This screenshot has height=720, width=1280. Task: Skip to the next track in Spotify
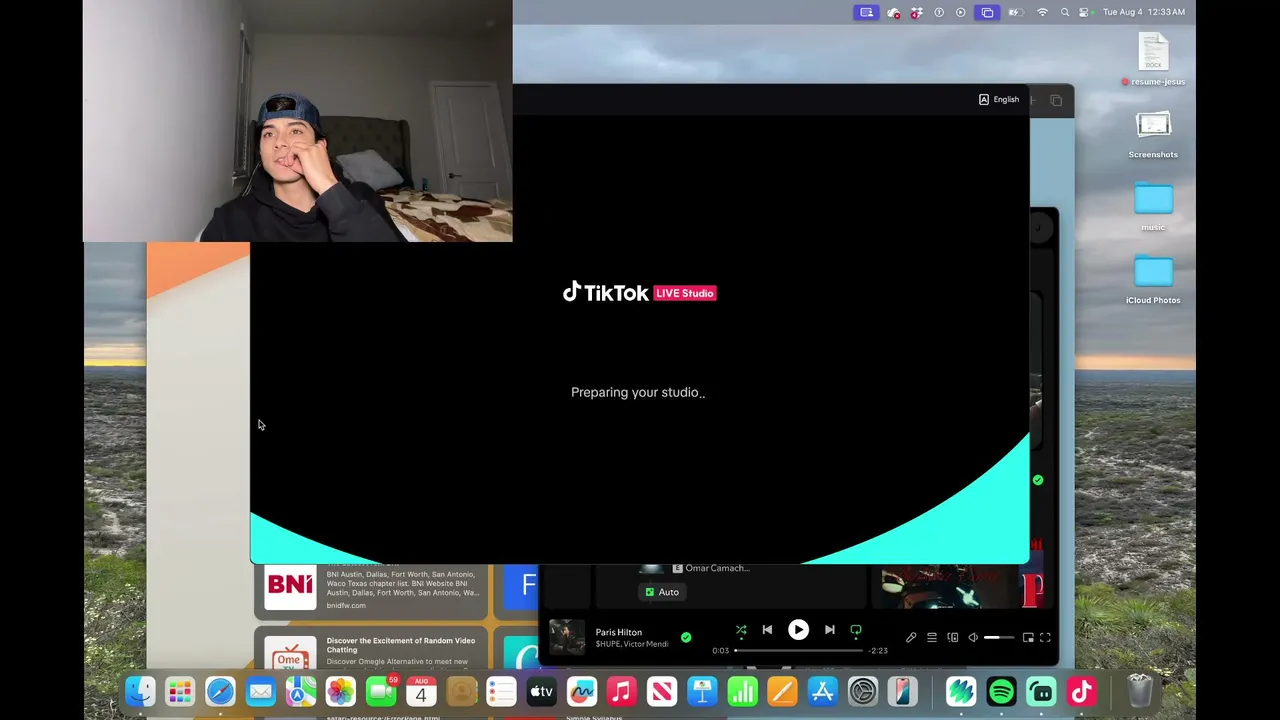829,630
